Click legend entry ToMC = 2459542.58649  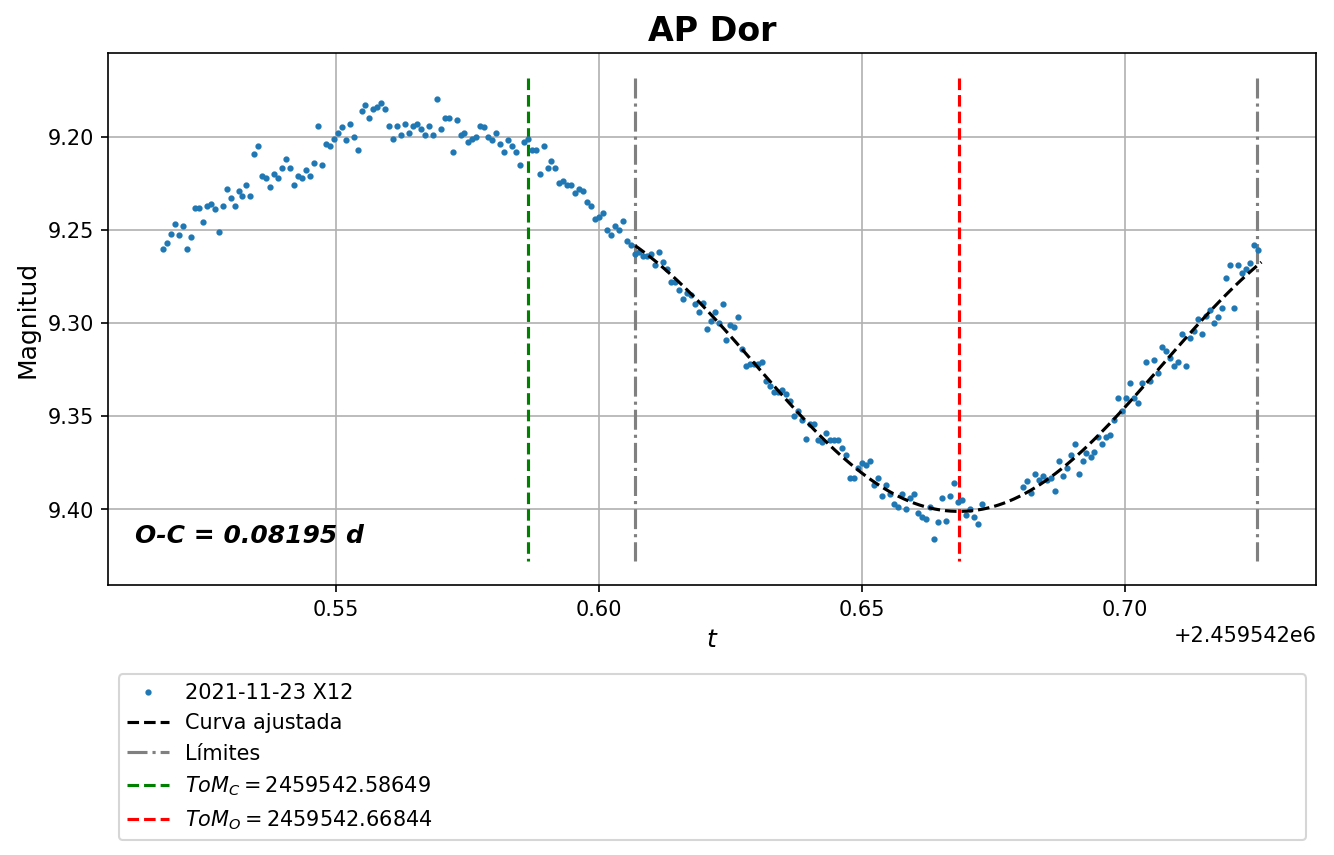coord(308,785)
